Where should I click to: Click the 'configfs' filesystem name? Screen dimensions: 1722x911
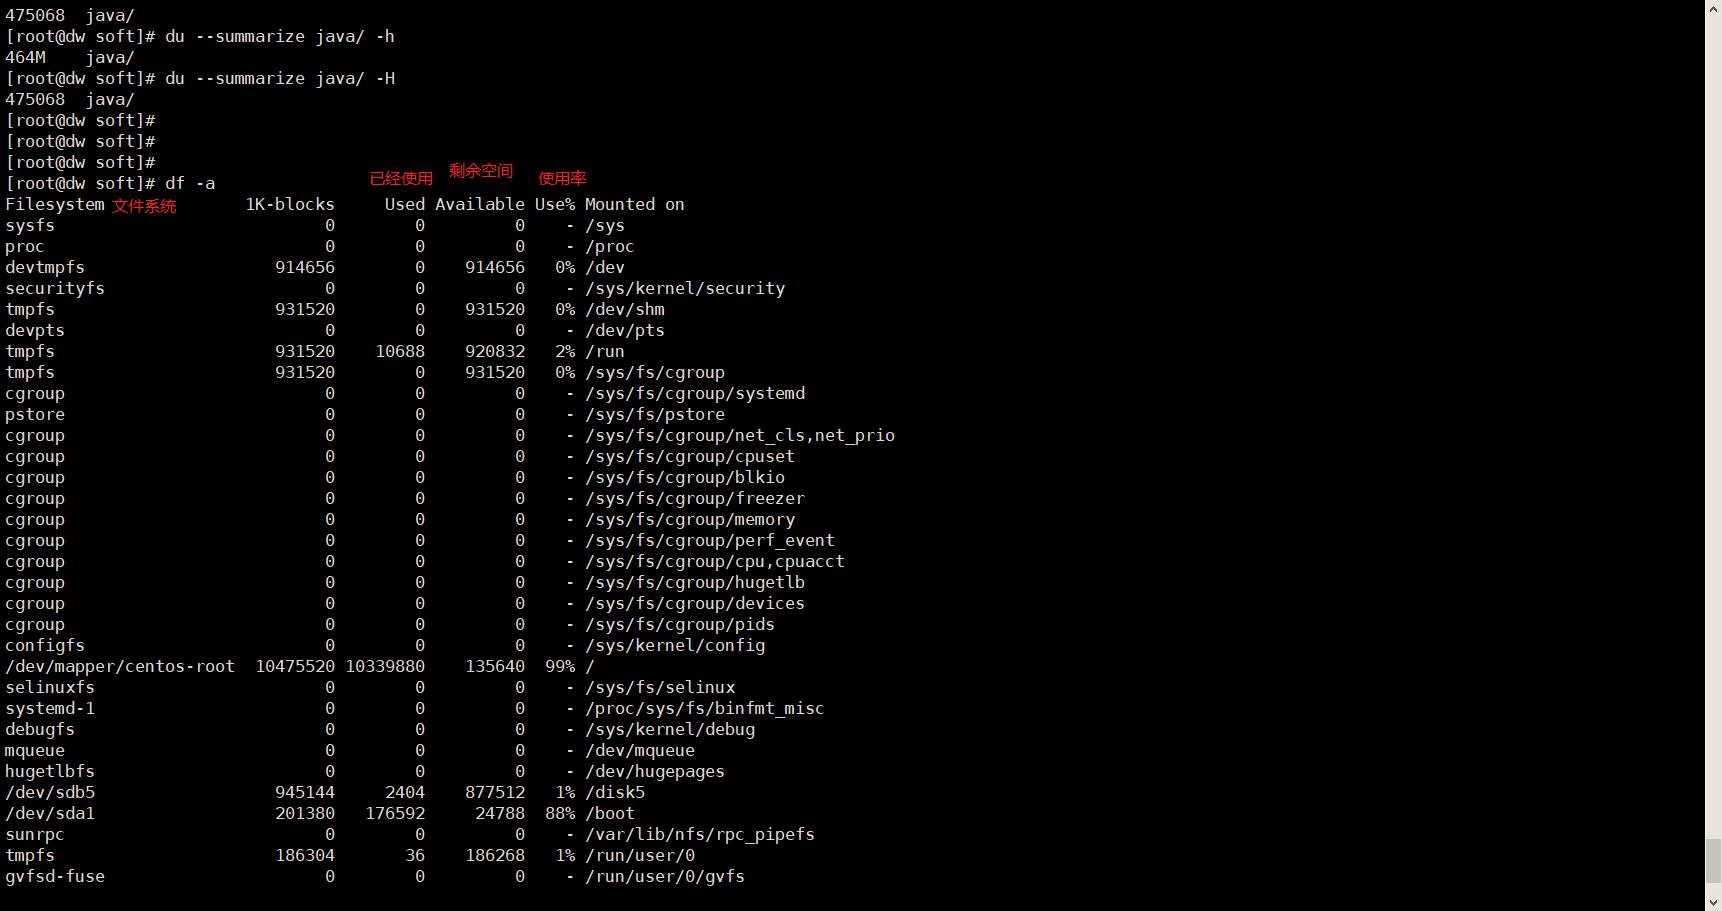pos(45,645)
